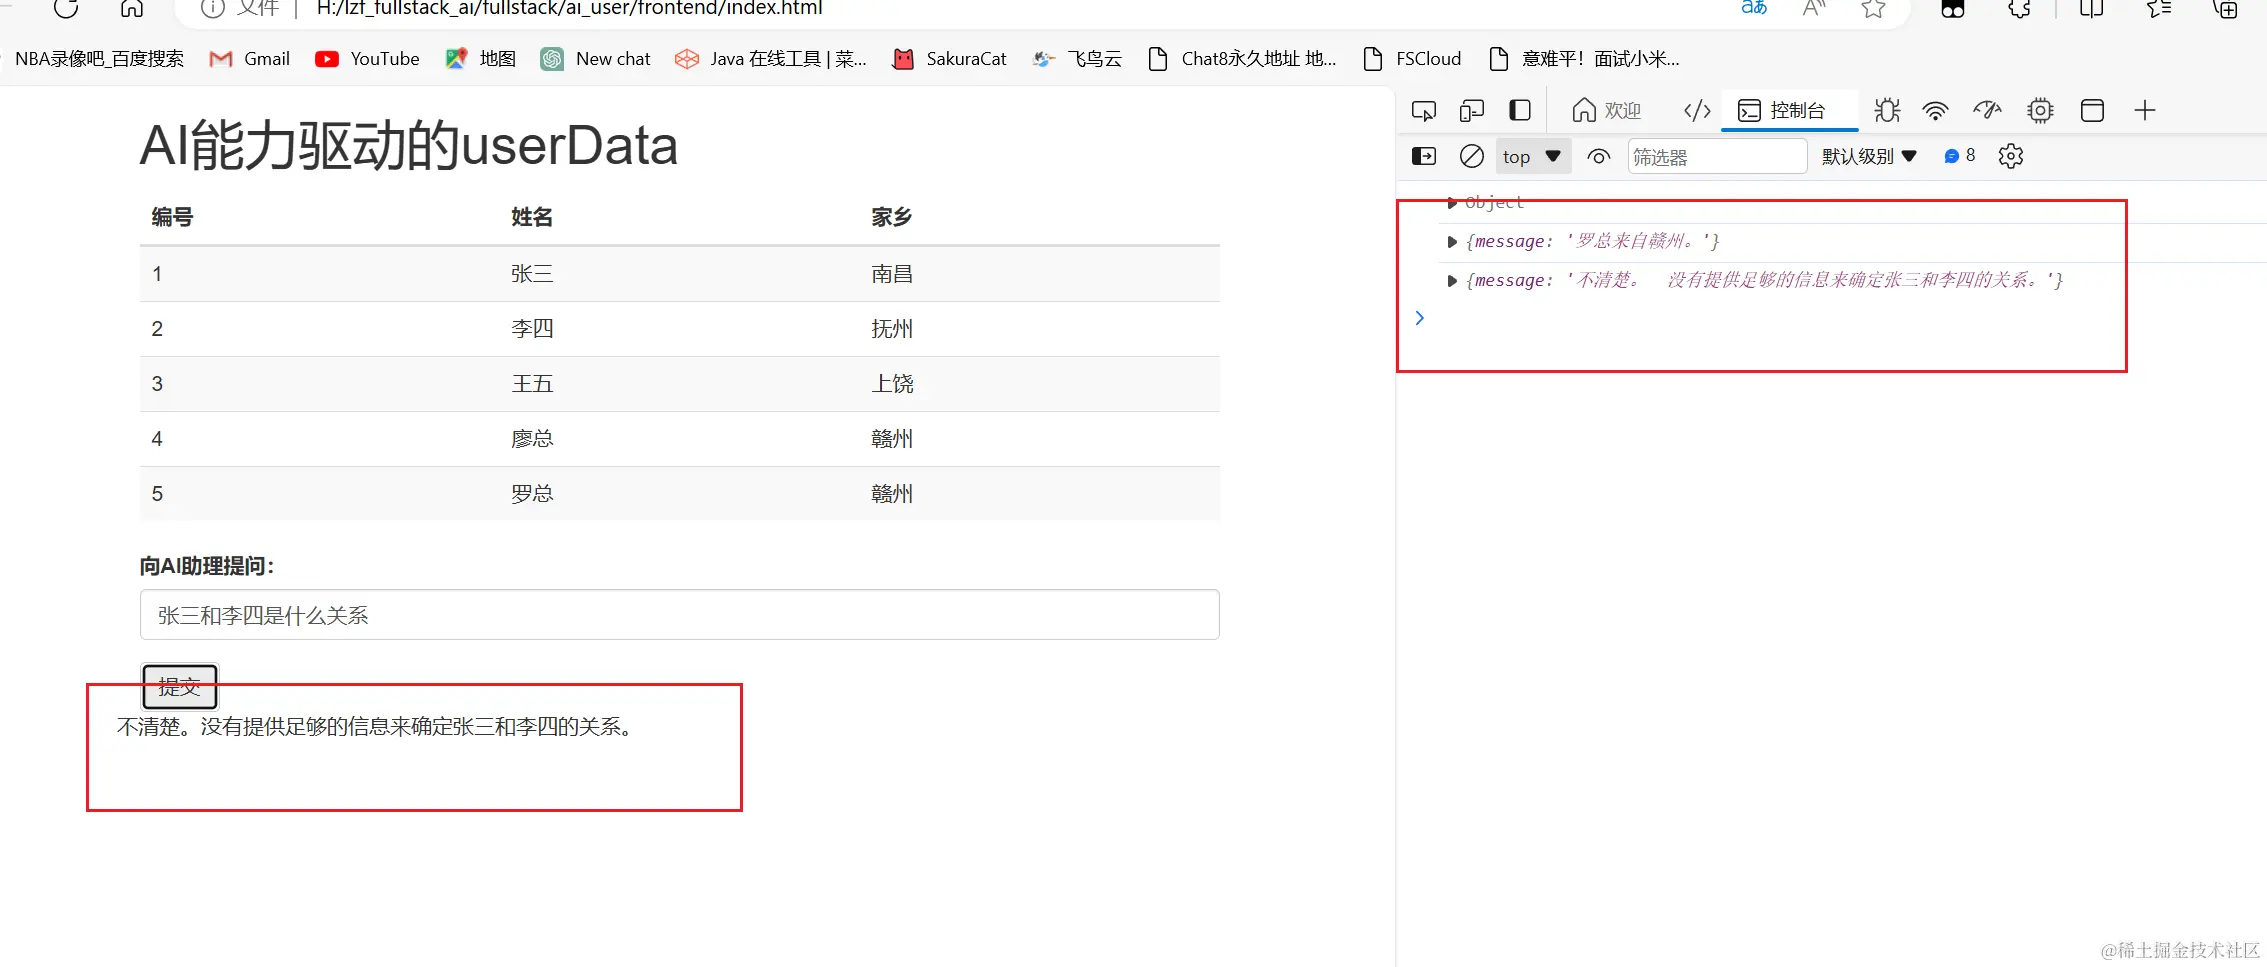Open the favorites list icon
The image size is (2267, 967).
click(2158, 9)
